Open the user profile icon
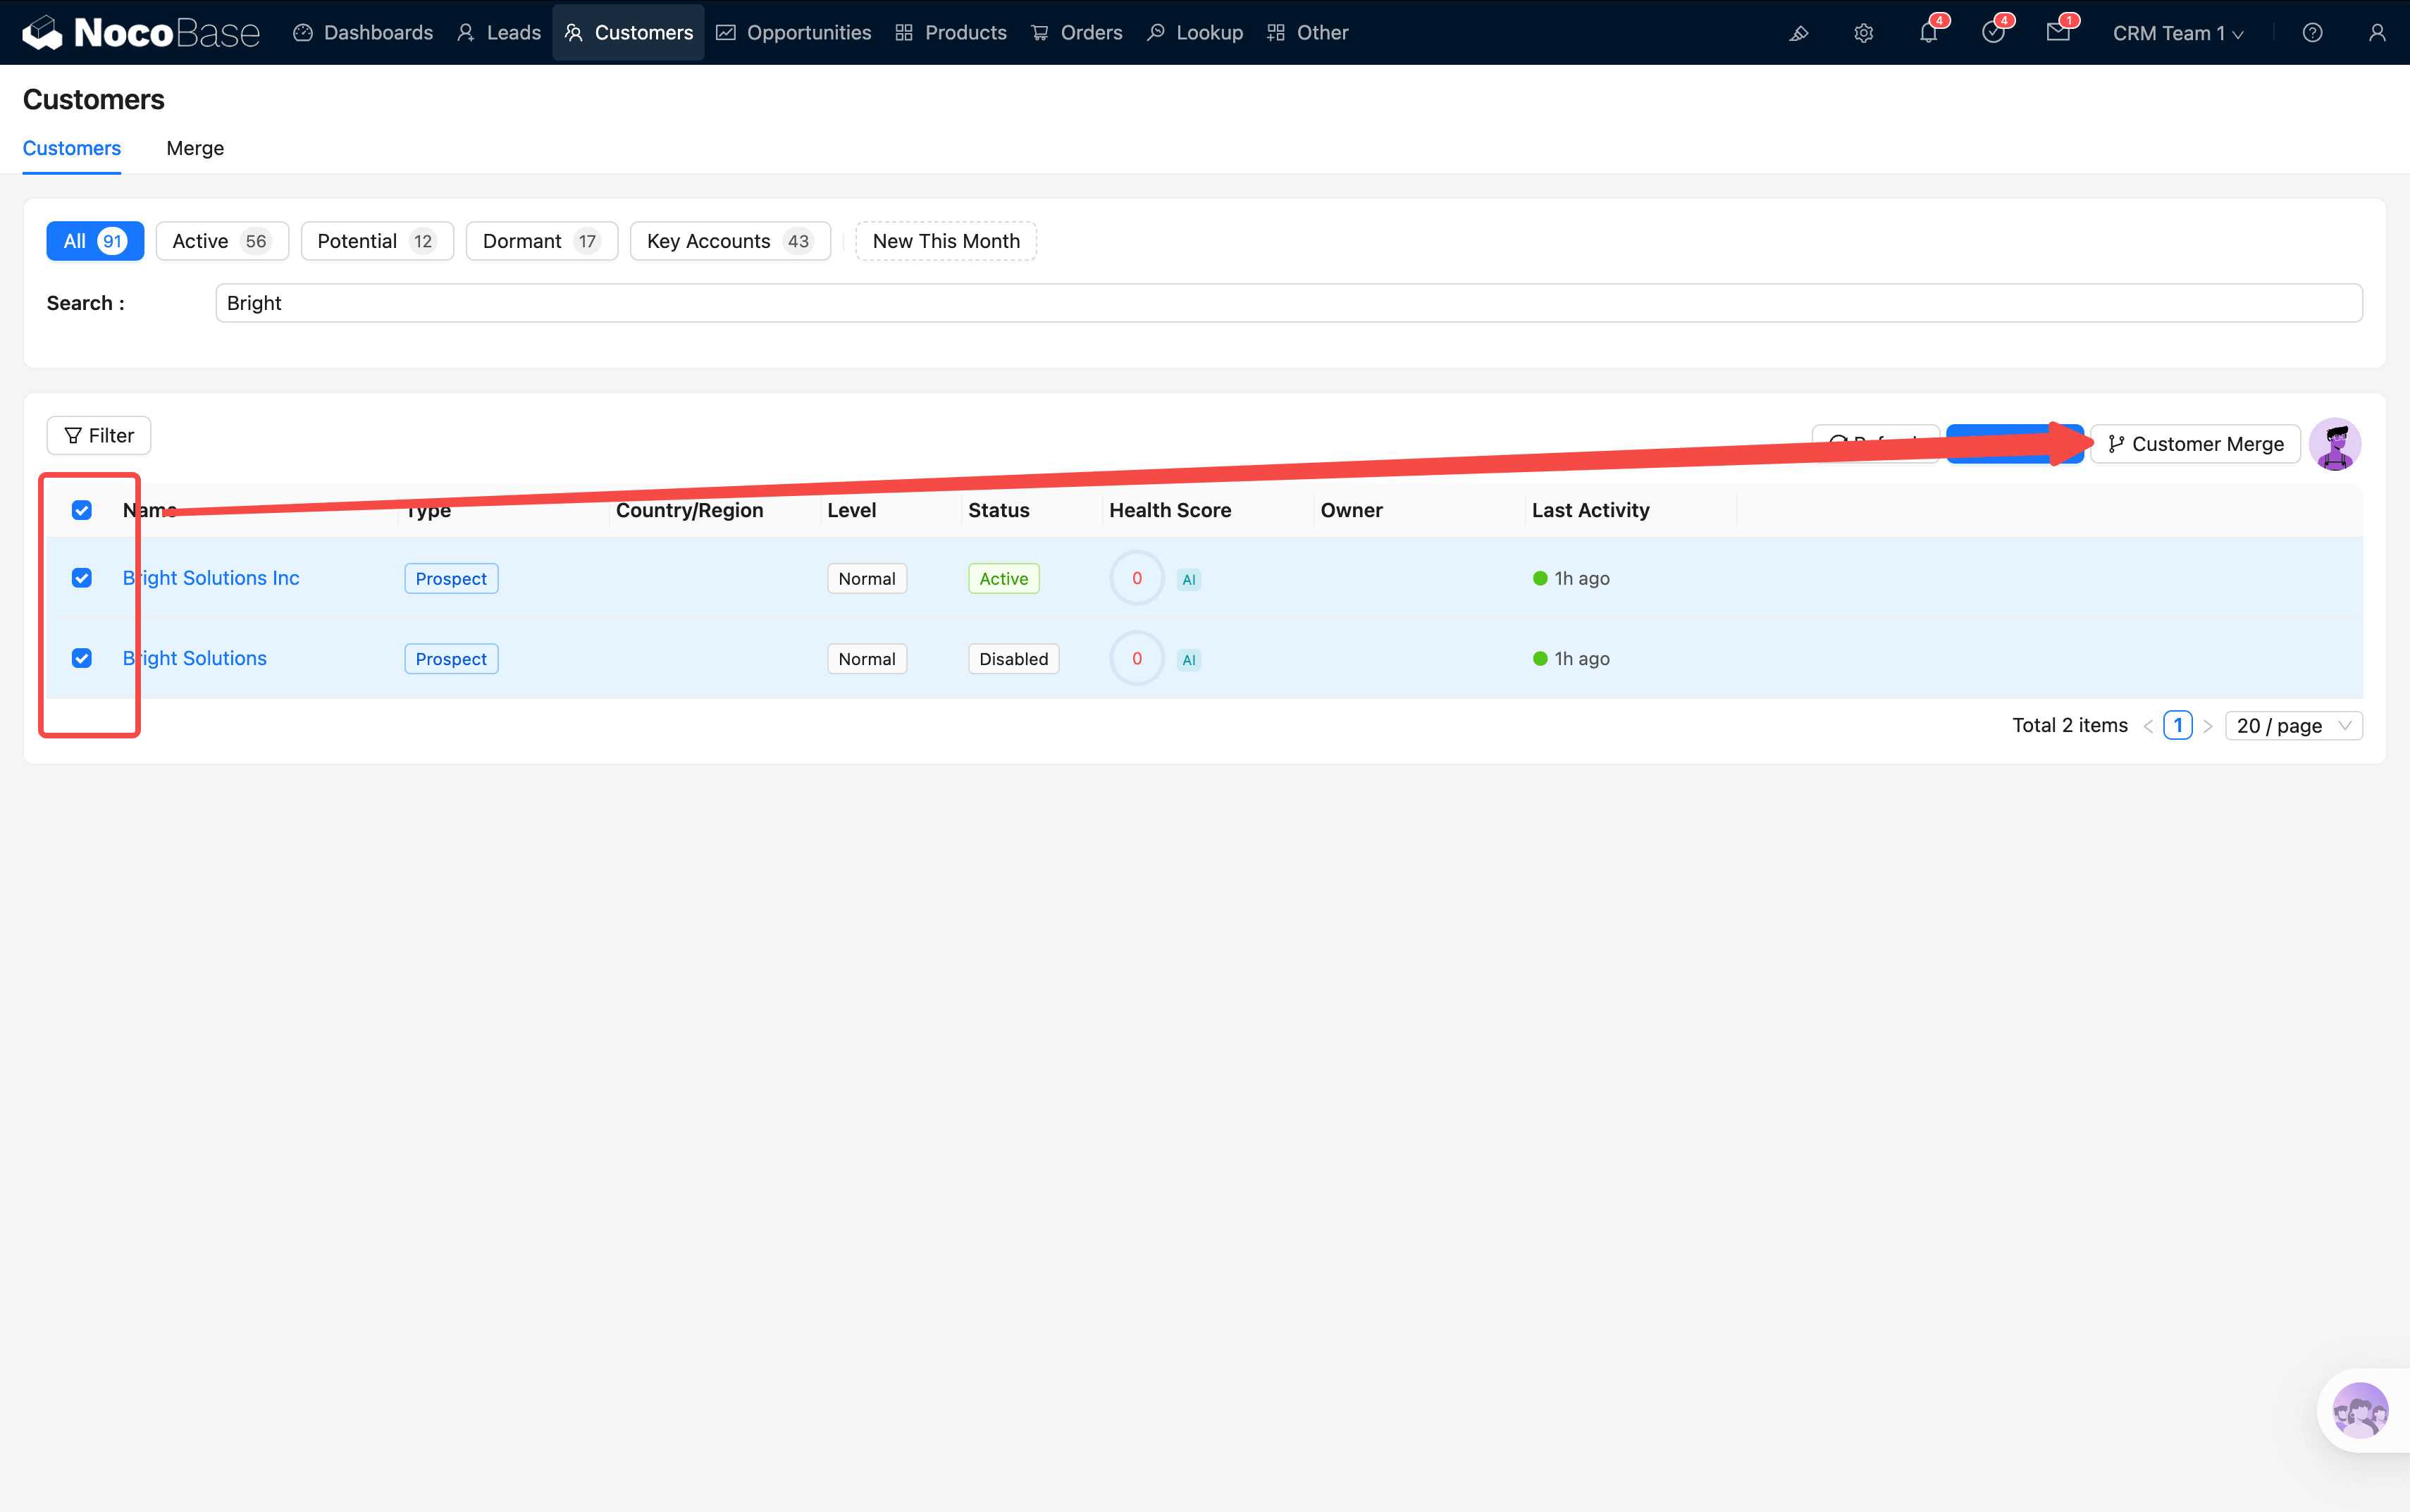 click(2377, 33)
